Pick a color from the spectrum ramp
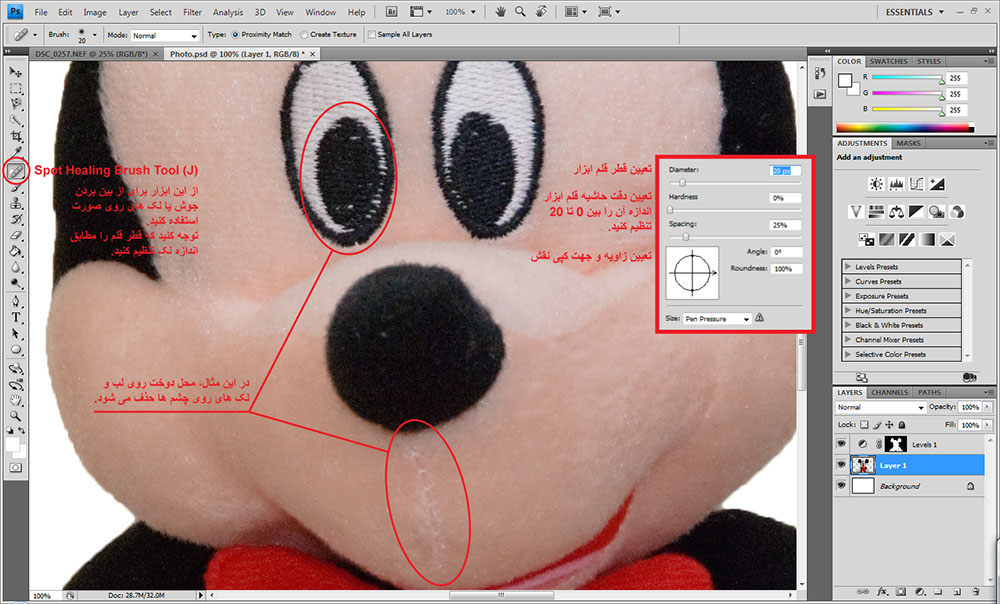 pyautogui.click(x=905, y=128)
